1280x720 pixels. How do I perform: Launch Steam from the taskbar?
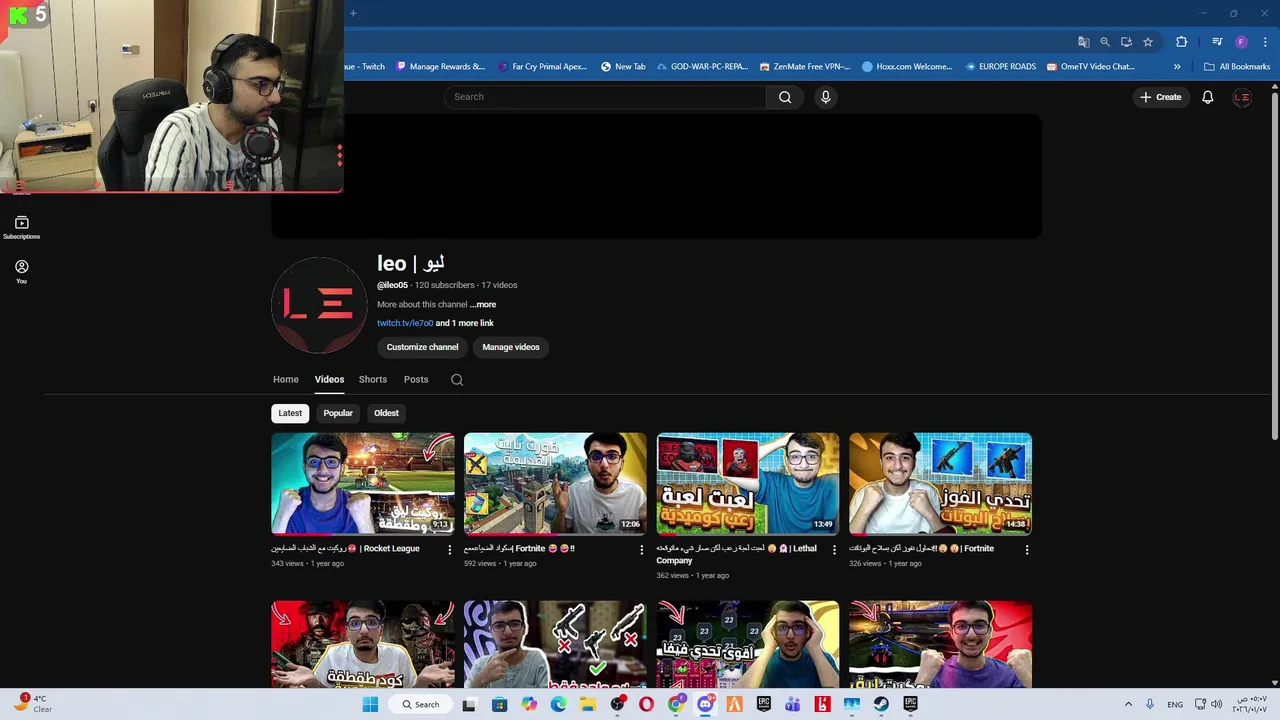[x=881, y=704]
